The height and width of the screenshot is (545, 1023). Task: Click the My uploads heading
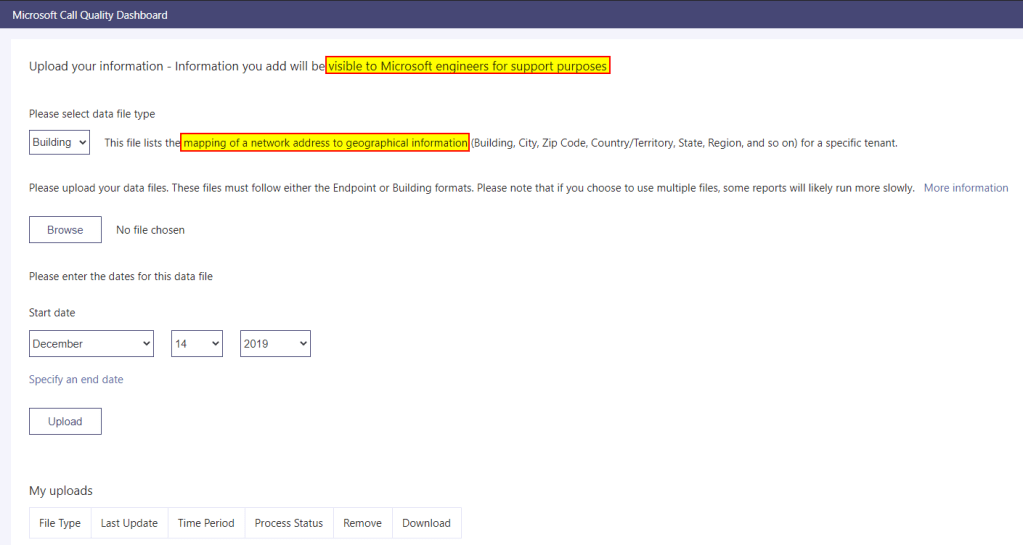(x=61, y=491)
